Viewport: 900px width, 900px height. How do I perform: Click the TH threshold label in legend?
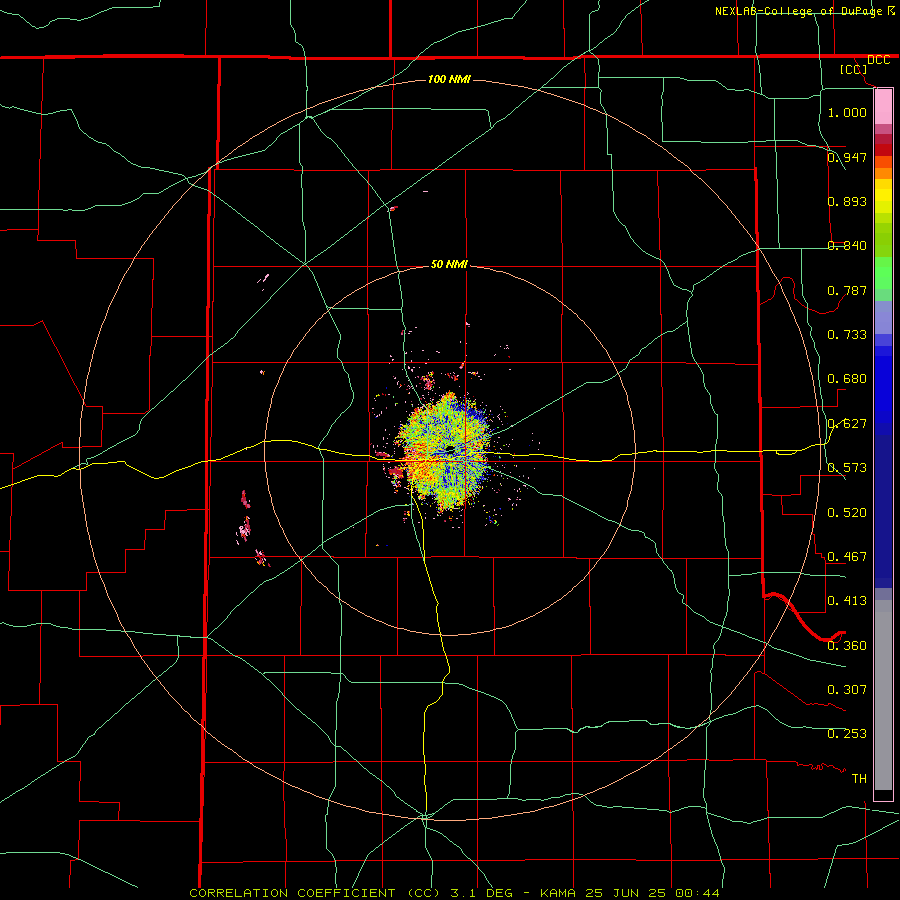(859, 778)
